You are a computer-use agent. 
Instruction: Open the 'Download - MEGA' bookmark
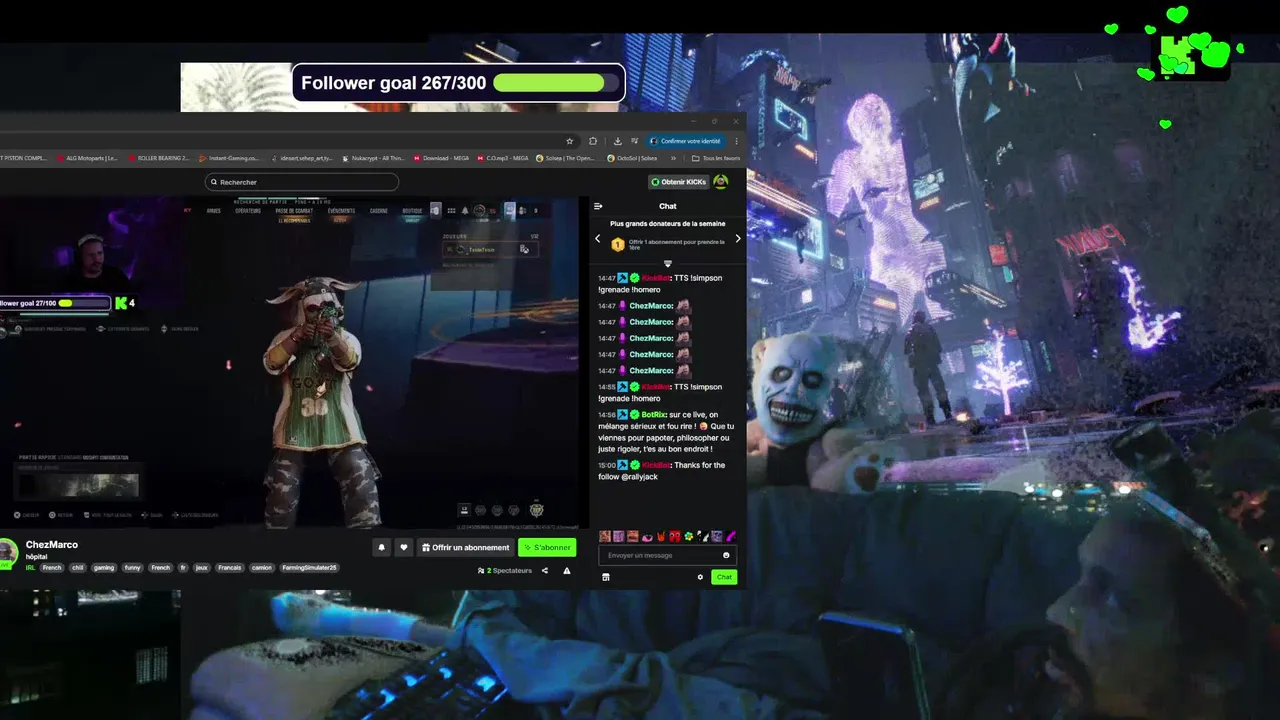coord(441,158)
